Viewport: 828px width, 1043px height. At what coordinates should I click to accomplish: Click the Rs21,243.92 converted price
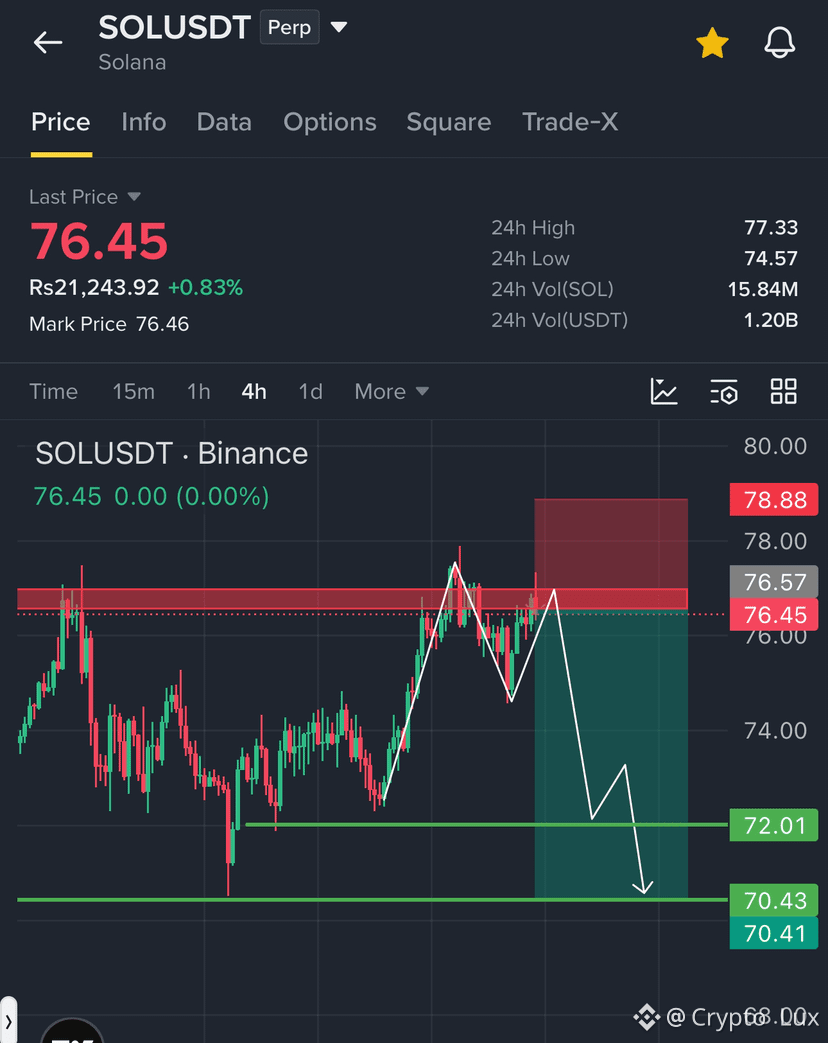tap(94, 287)
